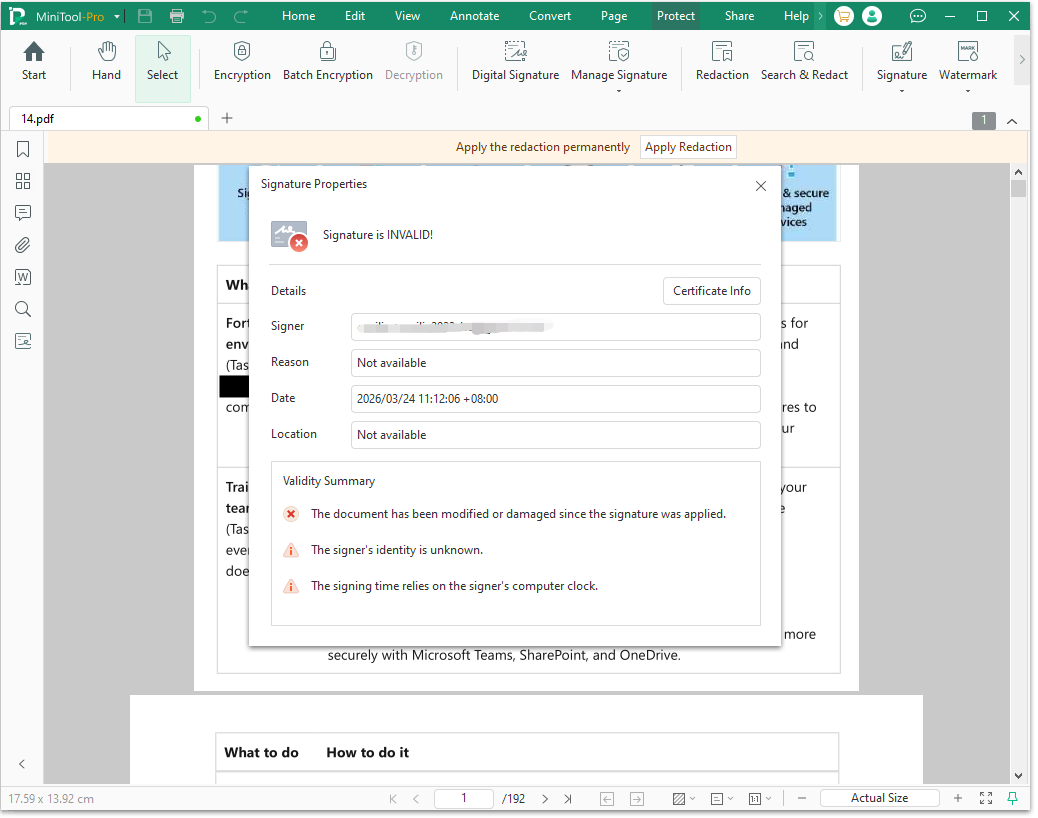
Task: Expand the Watermark dropdown menu
Action: coord(968,90)
